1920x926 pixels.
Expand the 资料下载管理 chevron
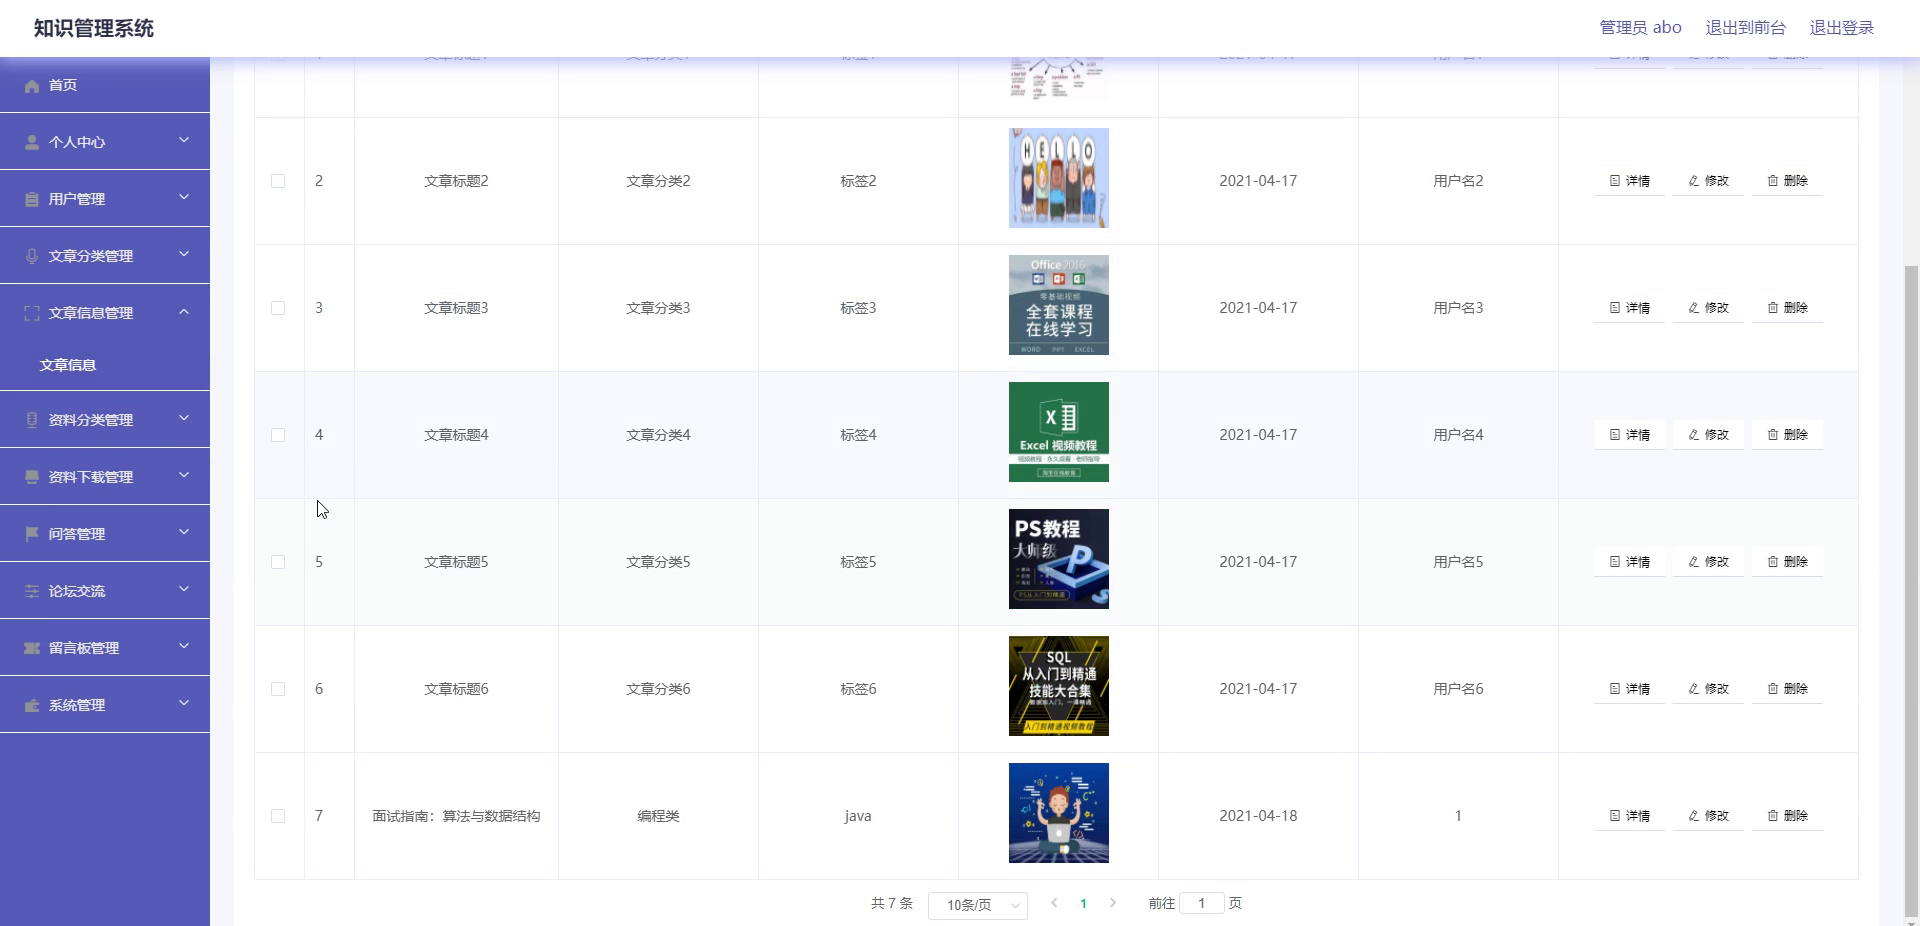click(184, 475)
